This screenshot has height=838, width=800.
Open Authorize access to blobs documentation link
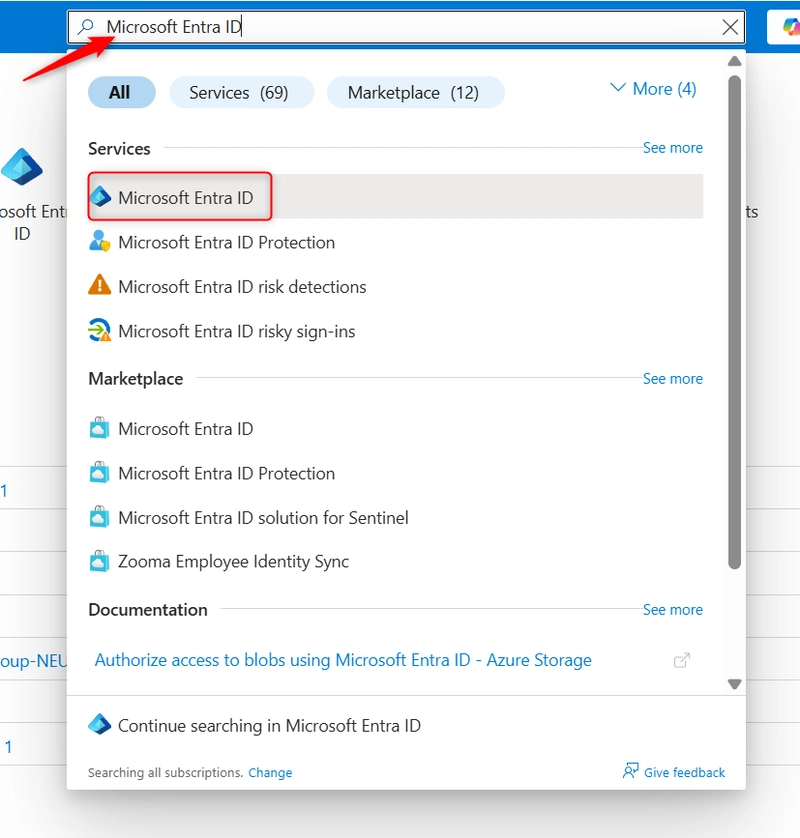[343, 660]
